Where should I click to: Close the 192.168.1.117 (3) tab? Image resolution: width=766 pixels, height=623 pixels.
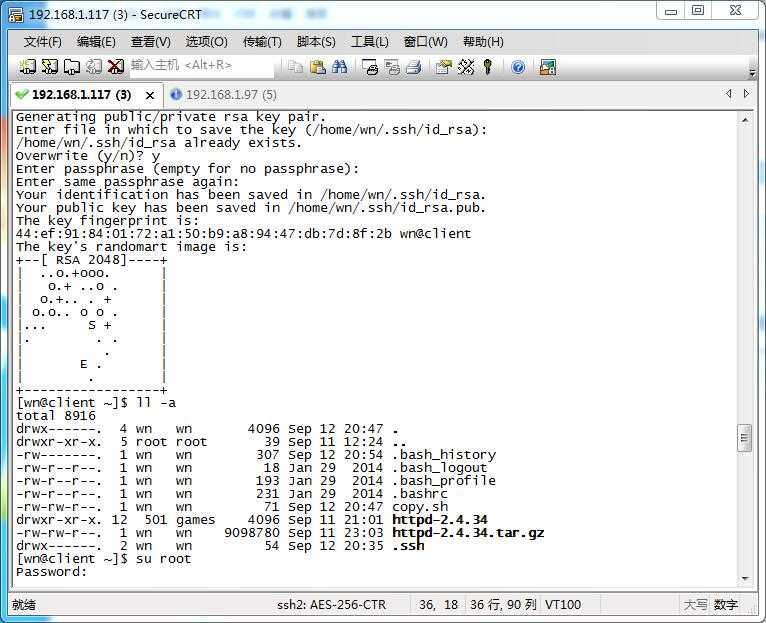click(150, 95)
